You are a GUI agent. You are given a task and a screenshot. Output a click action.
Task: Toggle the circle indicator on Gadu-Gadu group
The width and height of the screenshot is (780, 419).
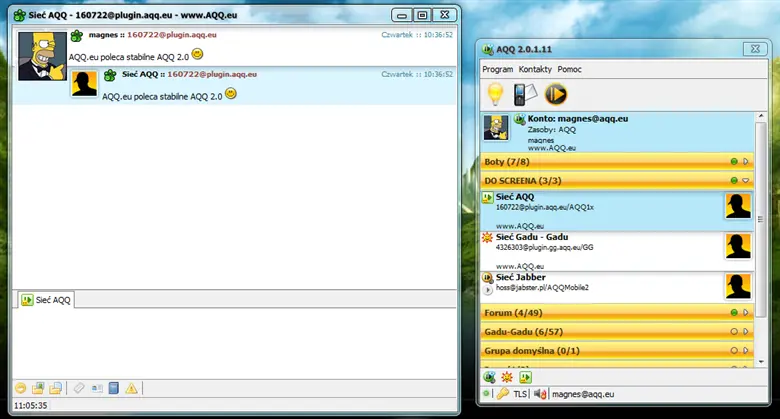(x=733, y=331)
